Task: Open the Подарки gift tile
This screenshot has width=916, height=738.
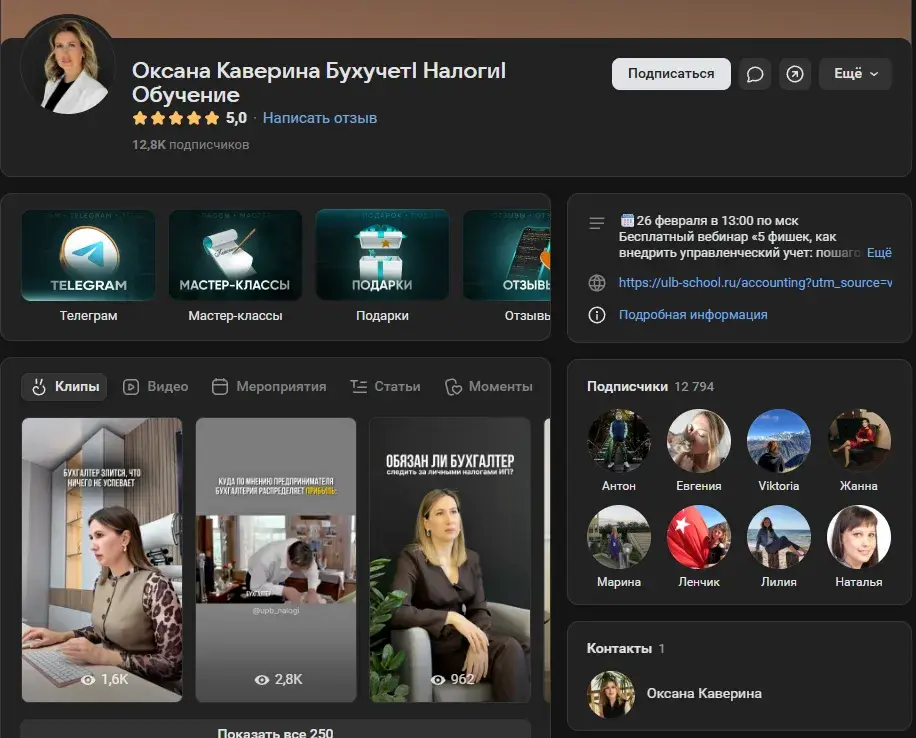Action: point(383,267)
